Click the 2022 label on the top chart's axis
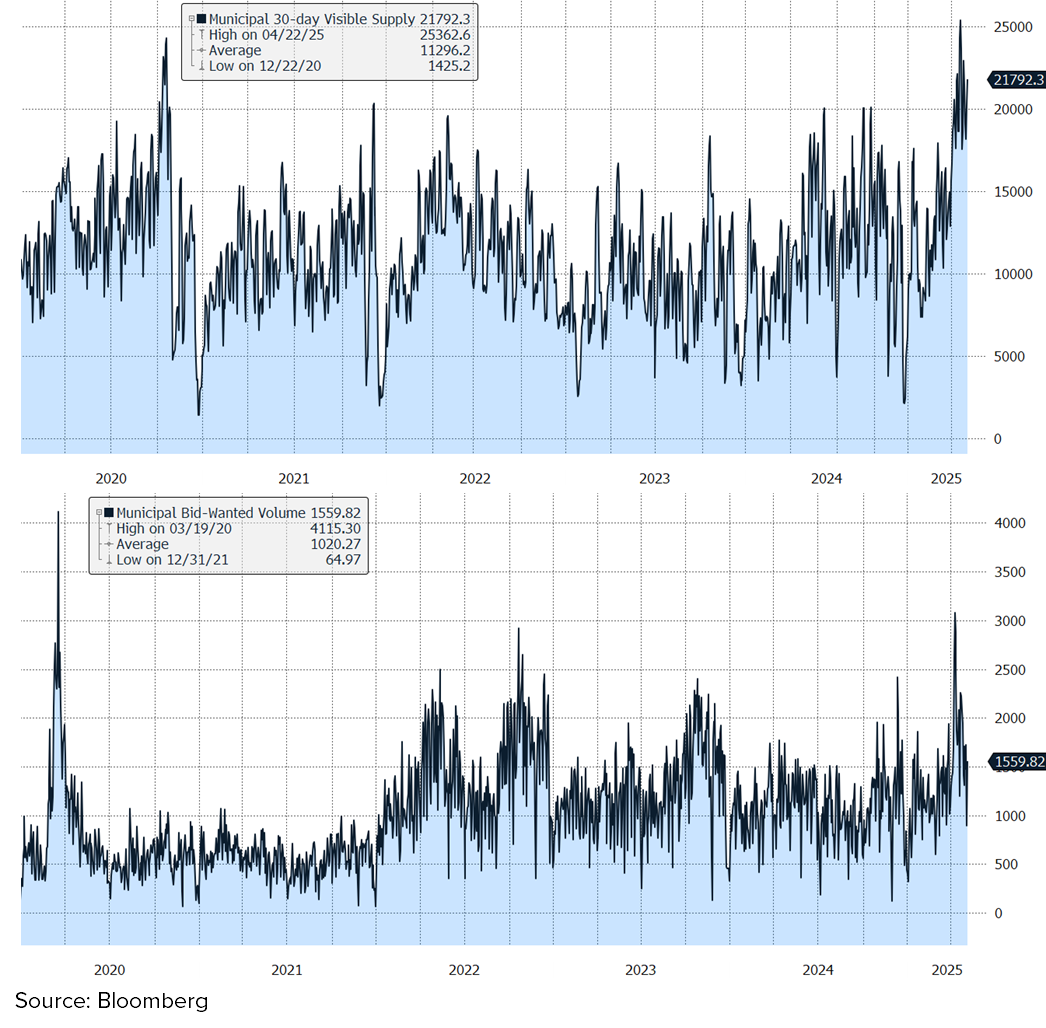This screenshot has width=1046, height=1028. pyautogui.click(x=475, y=478)
